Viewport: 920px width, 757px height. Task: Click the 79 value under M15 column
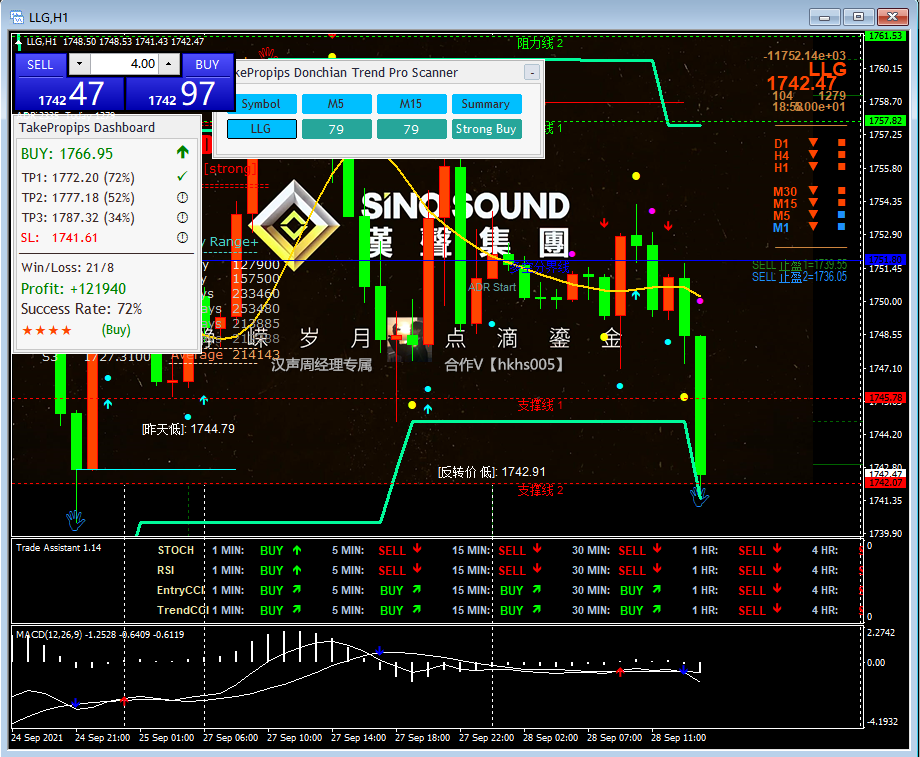click(x=411, y=129)
